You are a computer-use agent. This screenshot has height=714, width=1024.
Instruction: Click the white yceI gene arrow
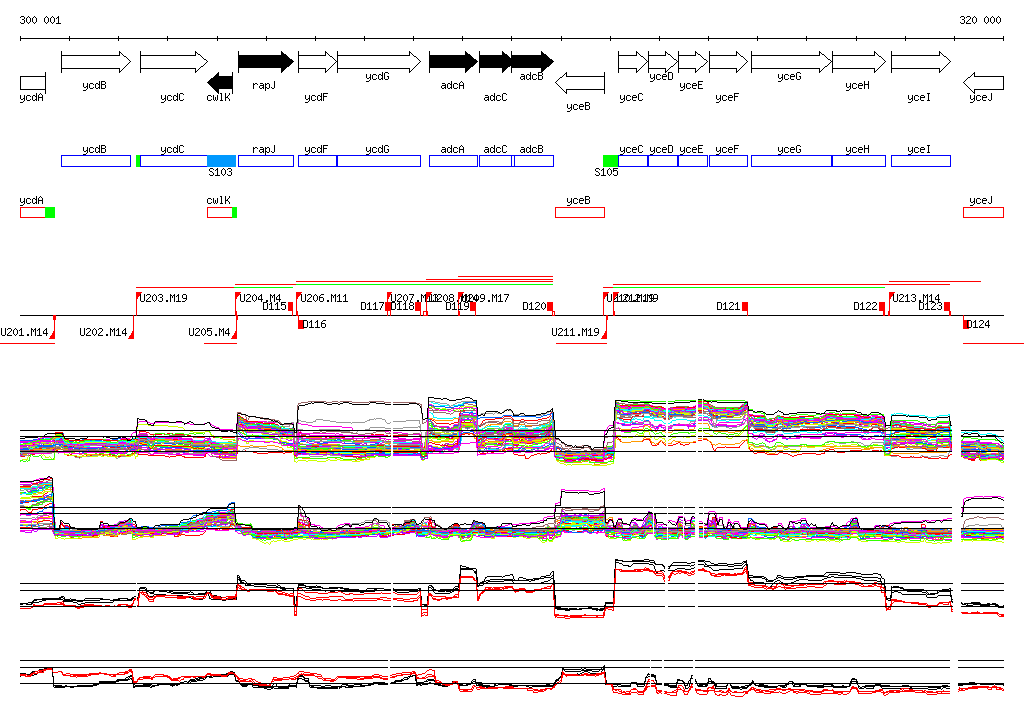(921, 62)
